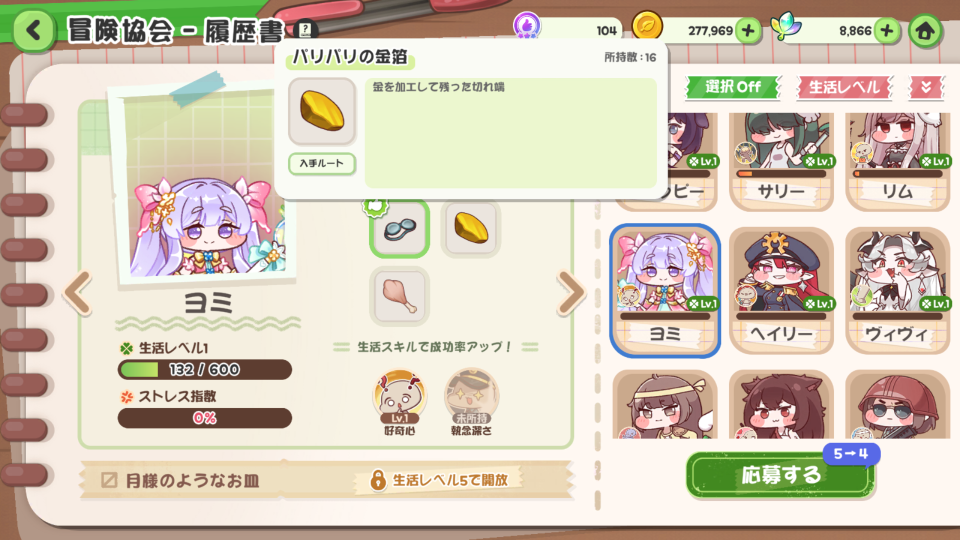Add crystal currency with plus button
Screen dimensions: 960x540
(887, 30)
